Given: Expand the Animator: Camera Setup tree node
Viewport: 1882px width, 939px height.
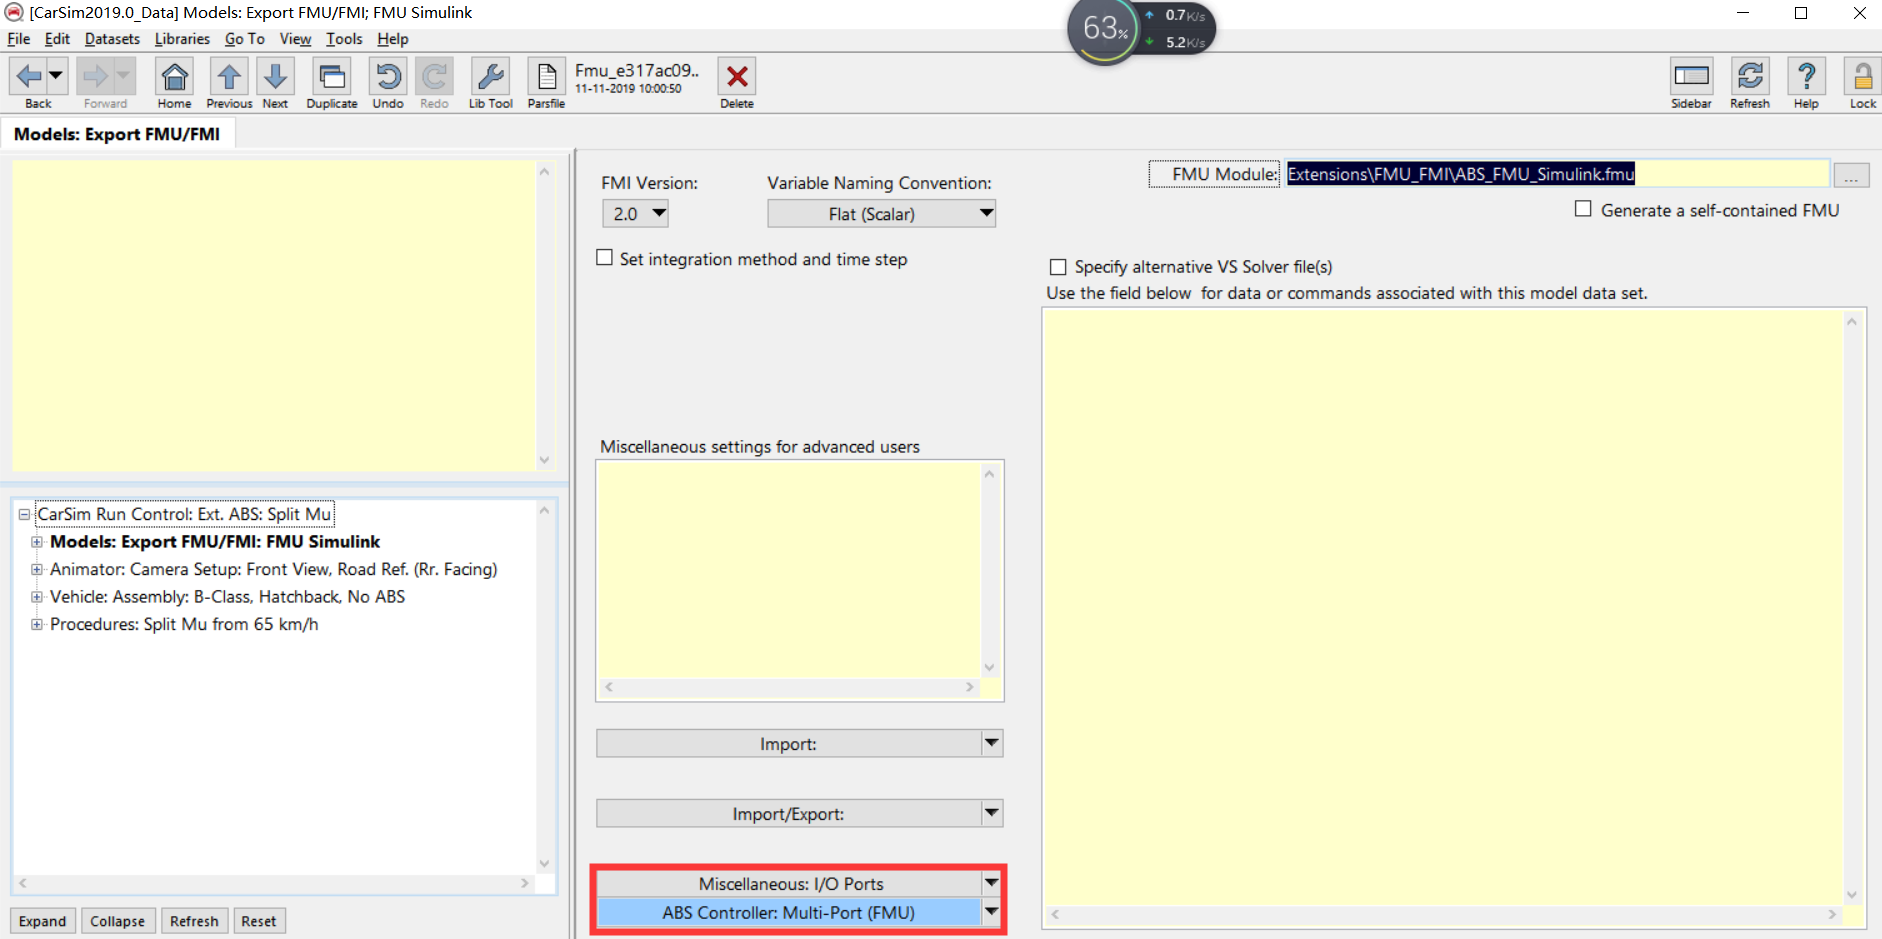Looking at the screenshot, I should tap(36, 569).
